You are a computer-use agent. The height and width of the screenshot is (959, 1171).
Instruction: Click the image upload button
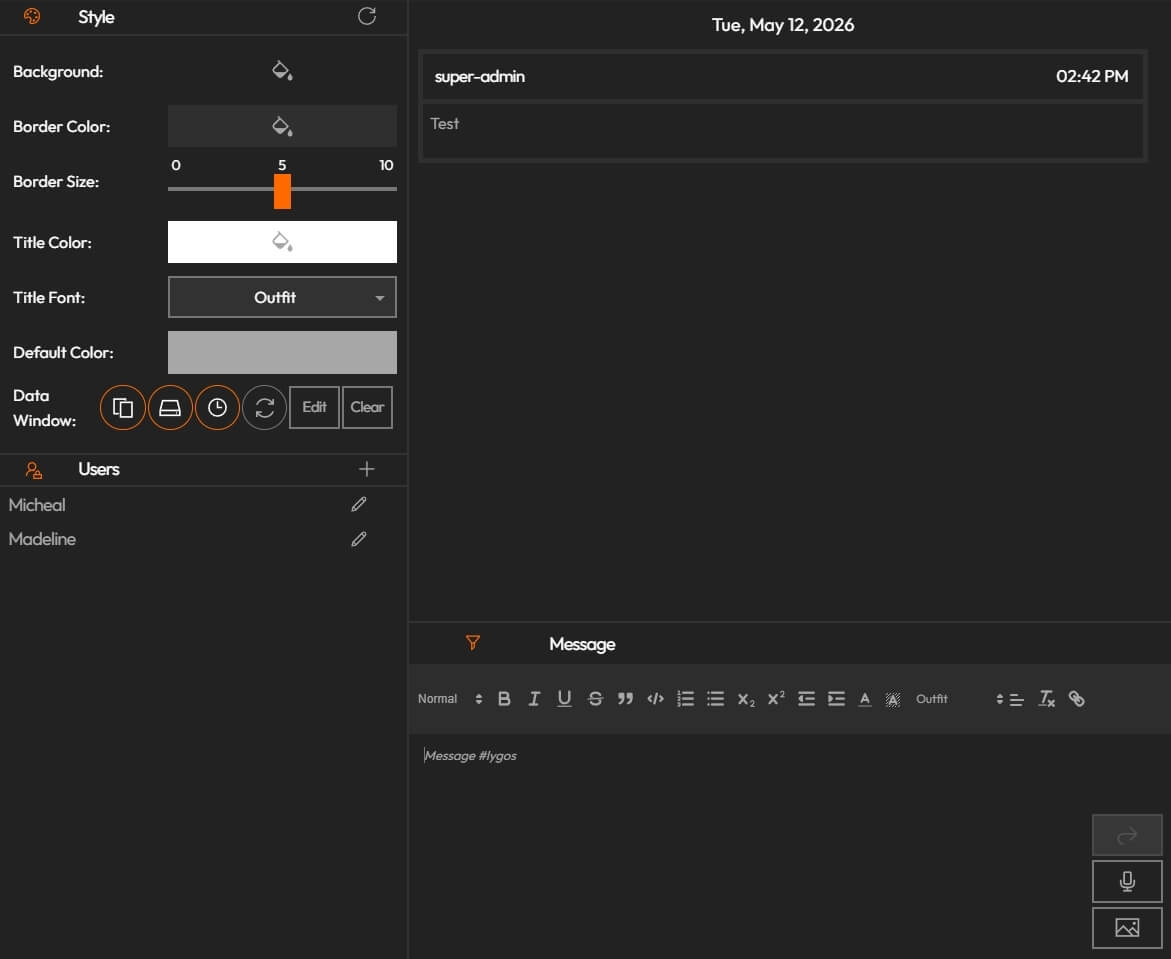point(1127,928)
